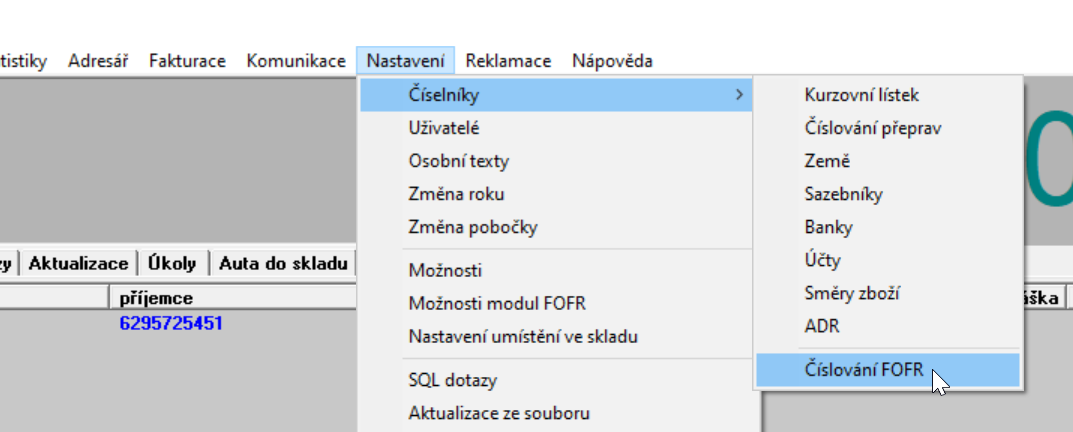
Task: Switch to the Úkoly tab
Action: click(172, 264)
